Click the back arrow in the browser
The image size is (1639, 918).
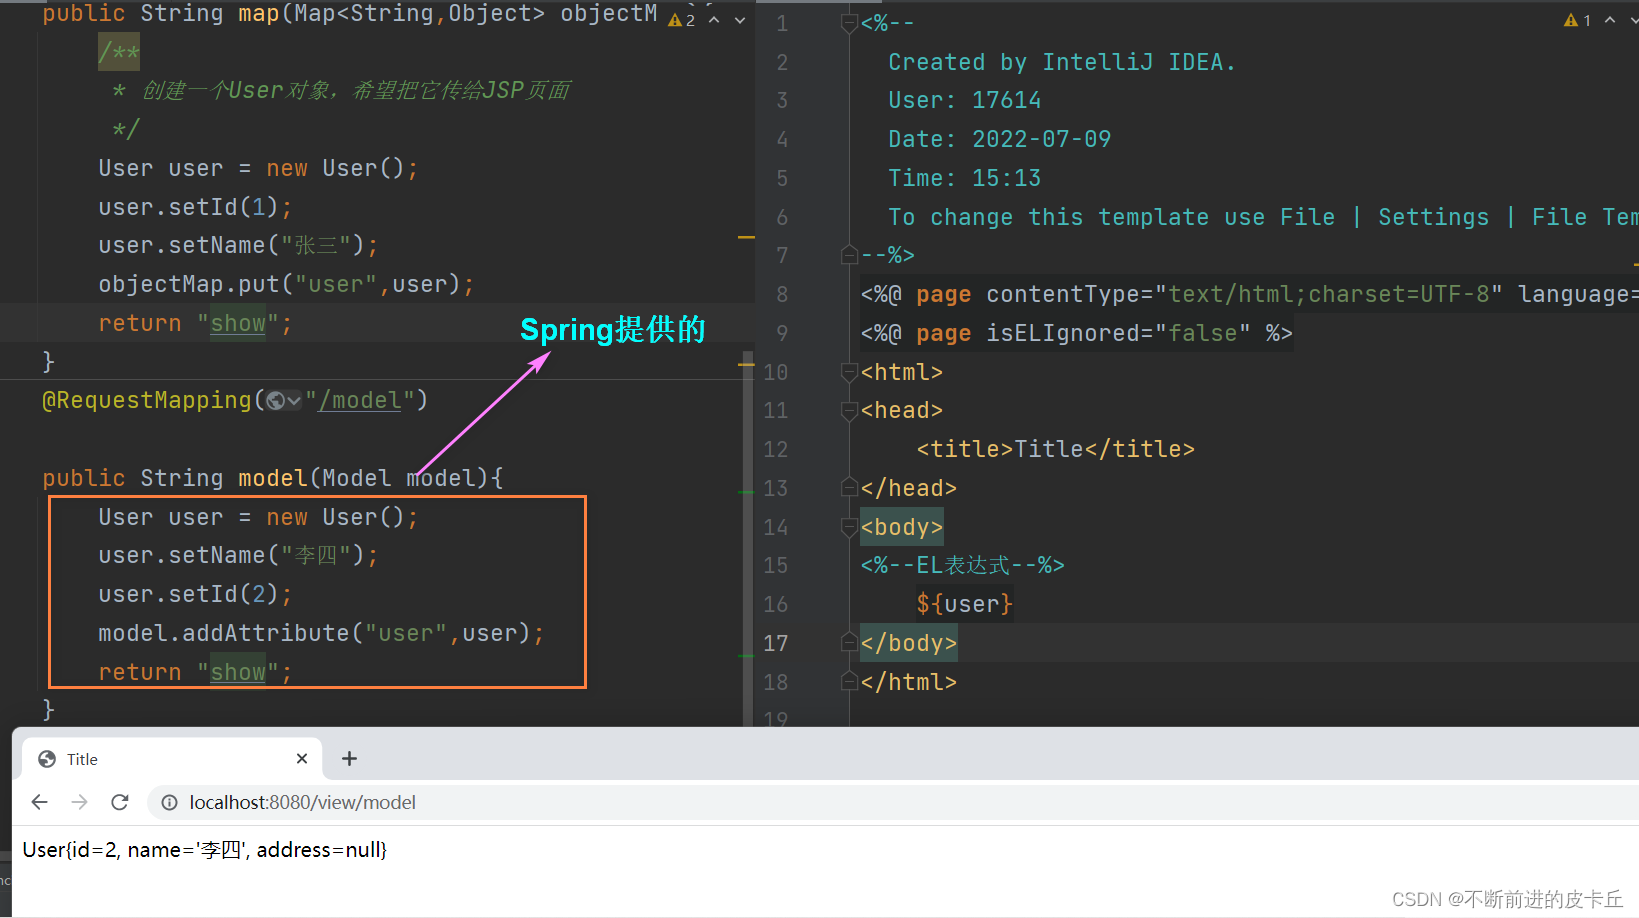click(39, 802)
